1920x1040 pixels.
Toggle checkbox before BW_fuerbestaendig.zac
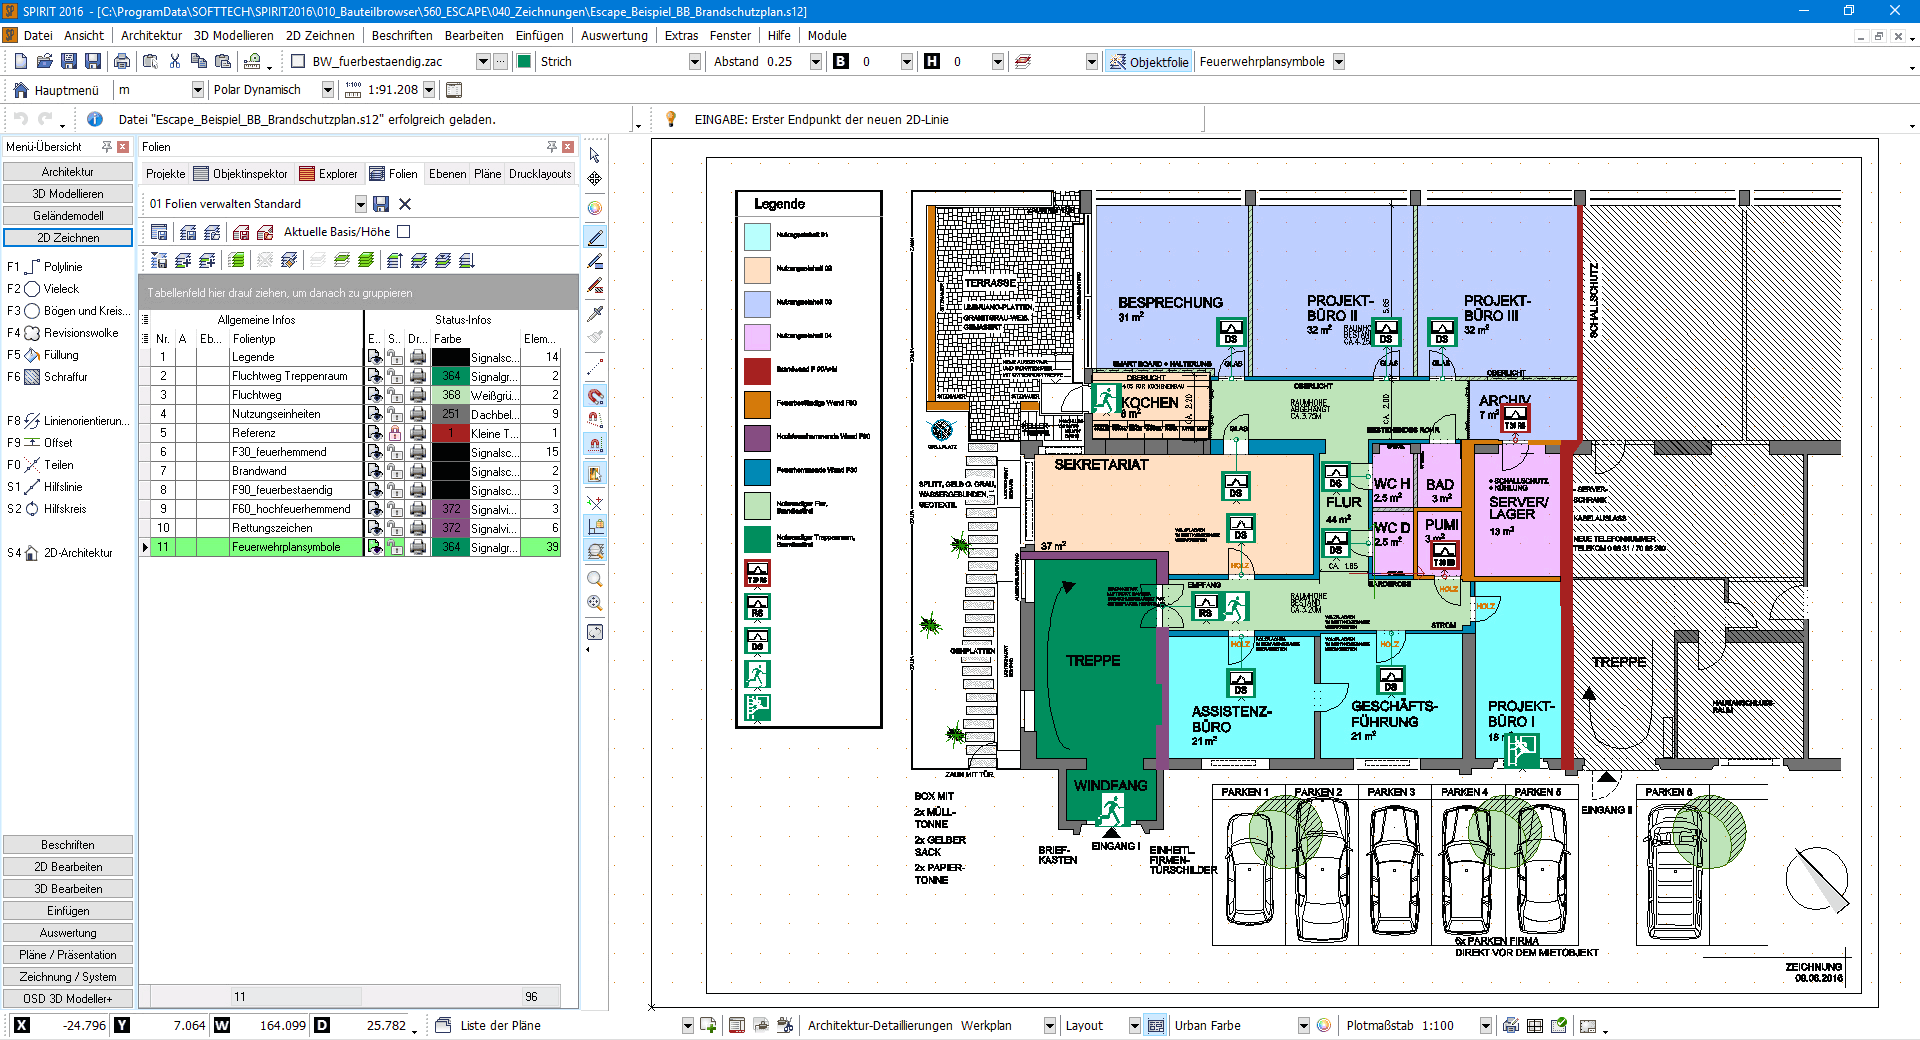pyautogui.click(x=298, y=62)
